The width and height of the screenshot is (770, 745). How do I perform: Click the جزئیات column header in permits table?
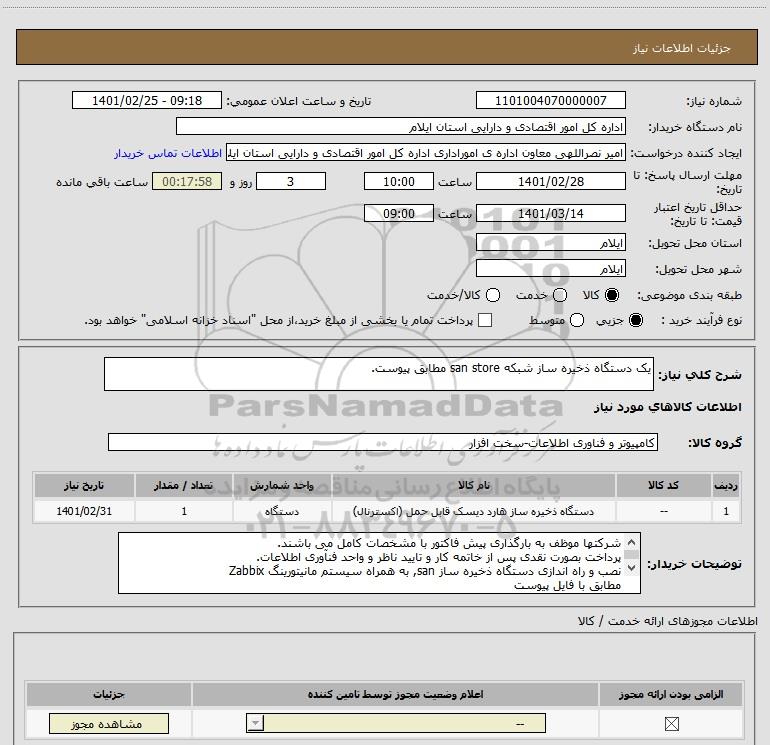click(109, 694)
